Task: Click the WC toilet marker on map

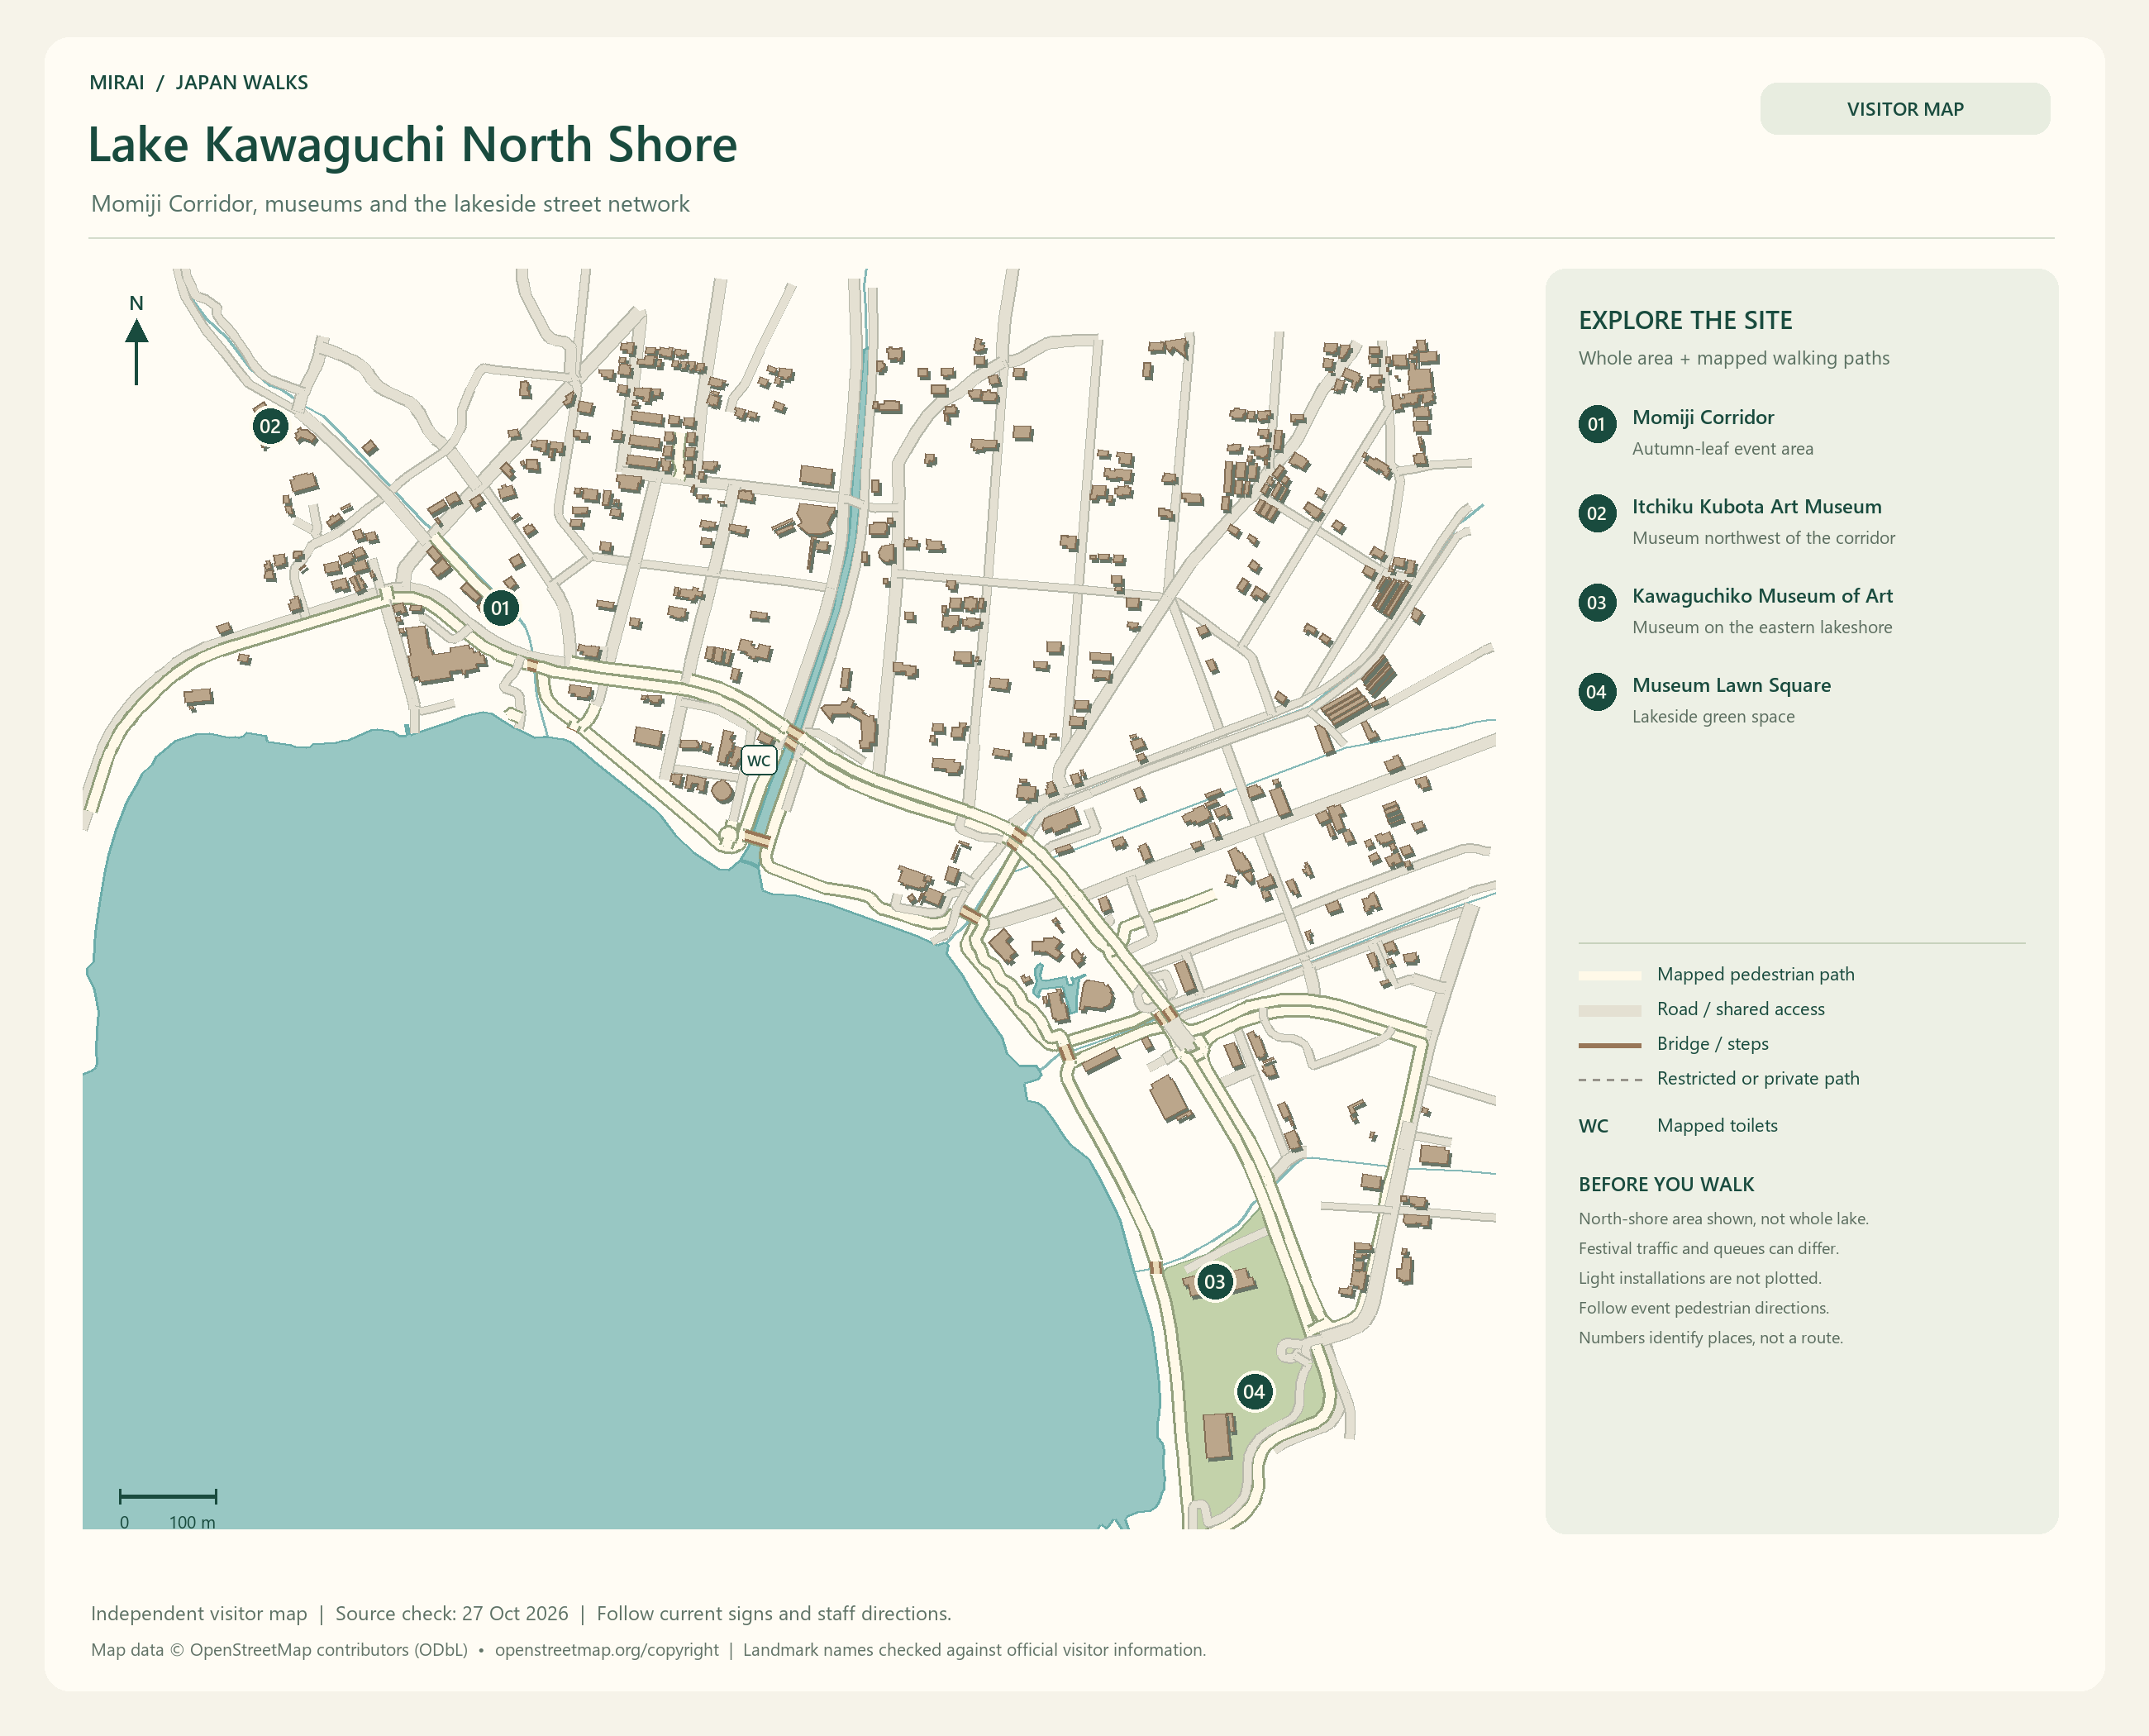Action: [x=759, y=761]
